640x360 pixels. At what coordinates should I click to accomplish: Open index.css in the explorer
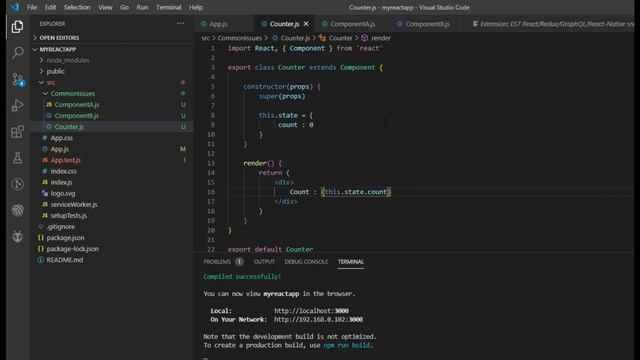[x=111, y=171]
